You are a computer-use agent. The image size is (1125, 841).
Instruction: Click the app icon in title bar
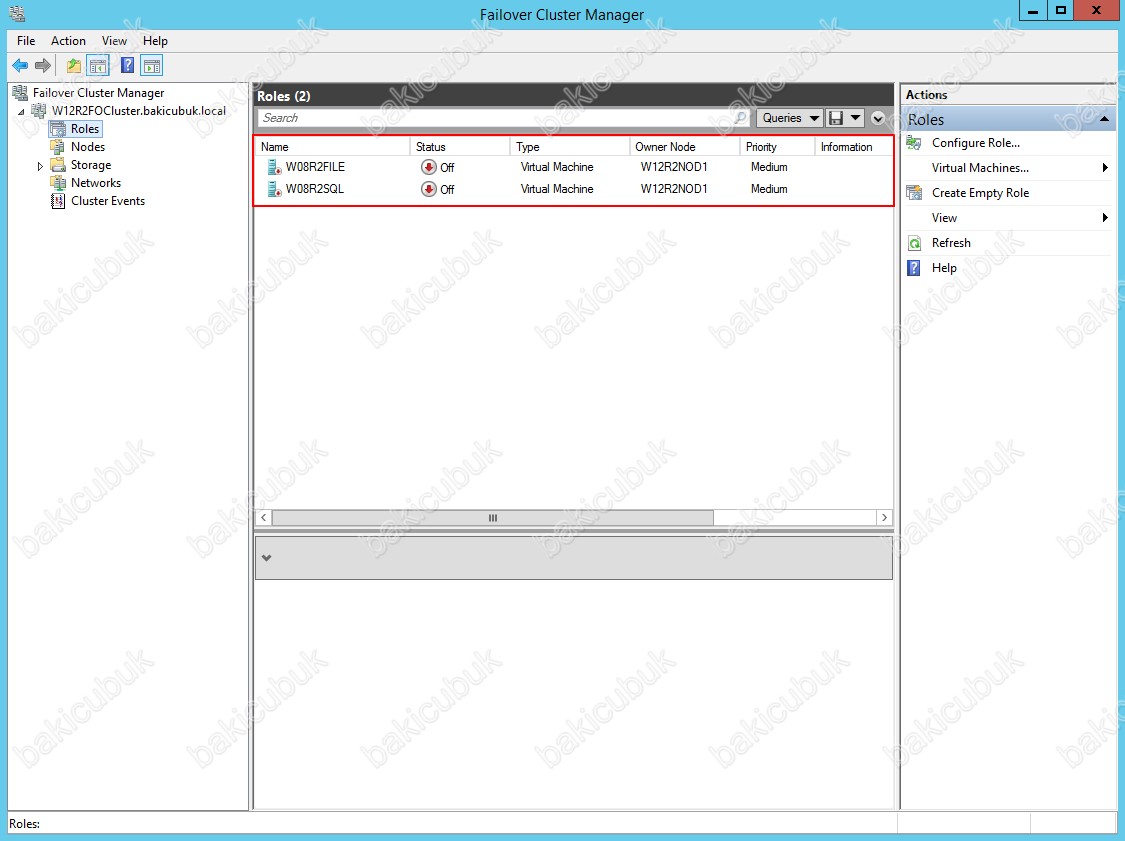17,14
